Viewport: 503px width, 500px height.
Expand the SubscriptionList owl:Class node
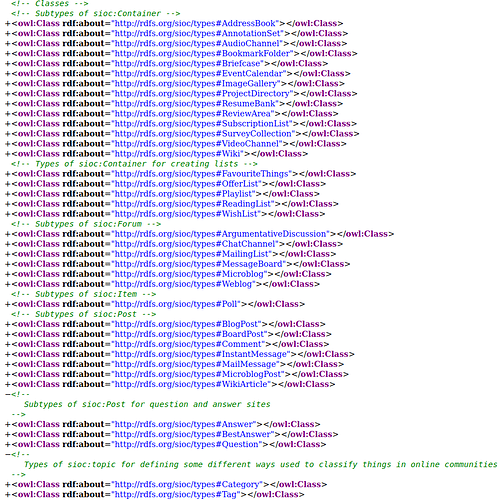[x=8, y=124]
